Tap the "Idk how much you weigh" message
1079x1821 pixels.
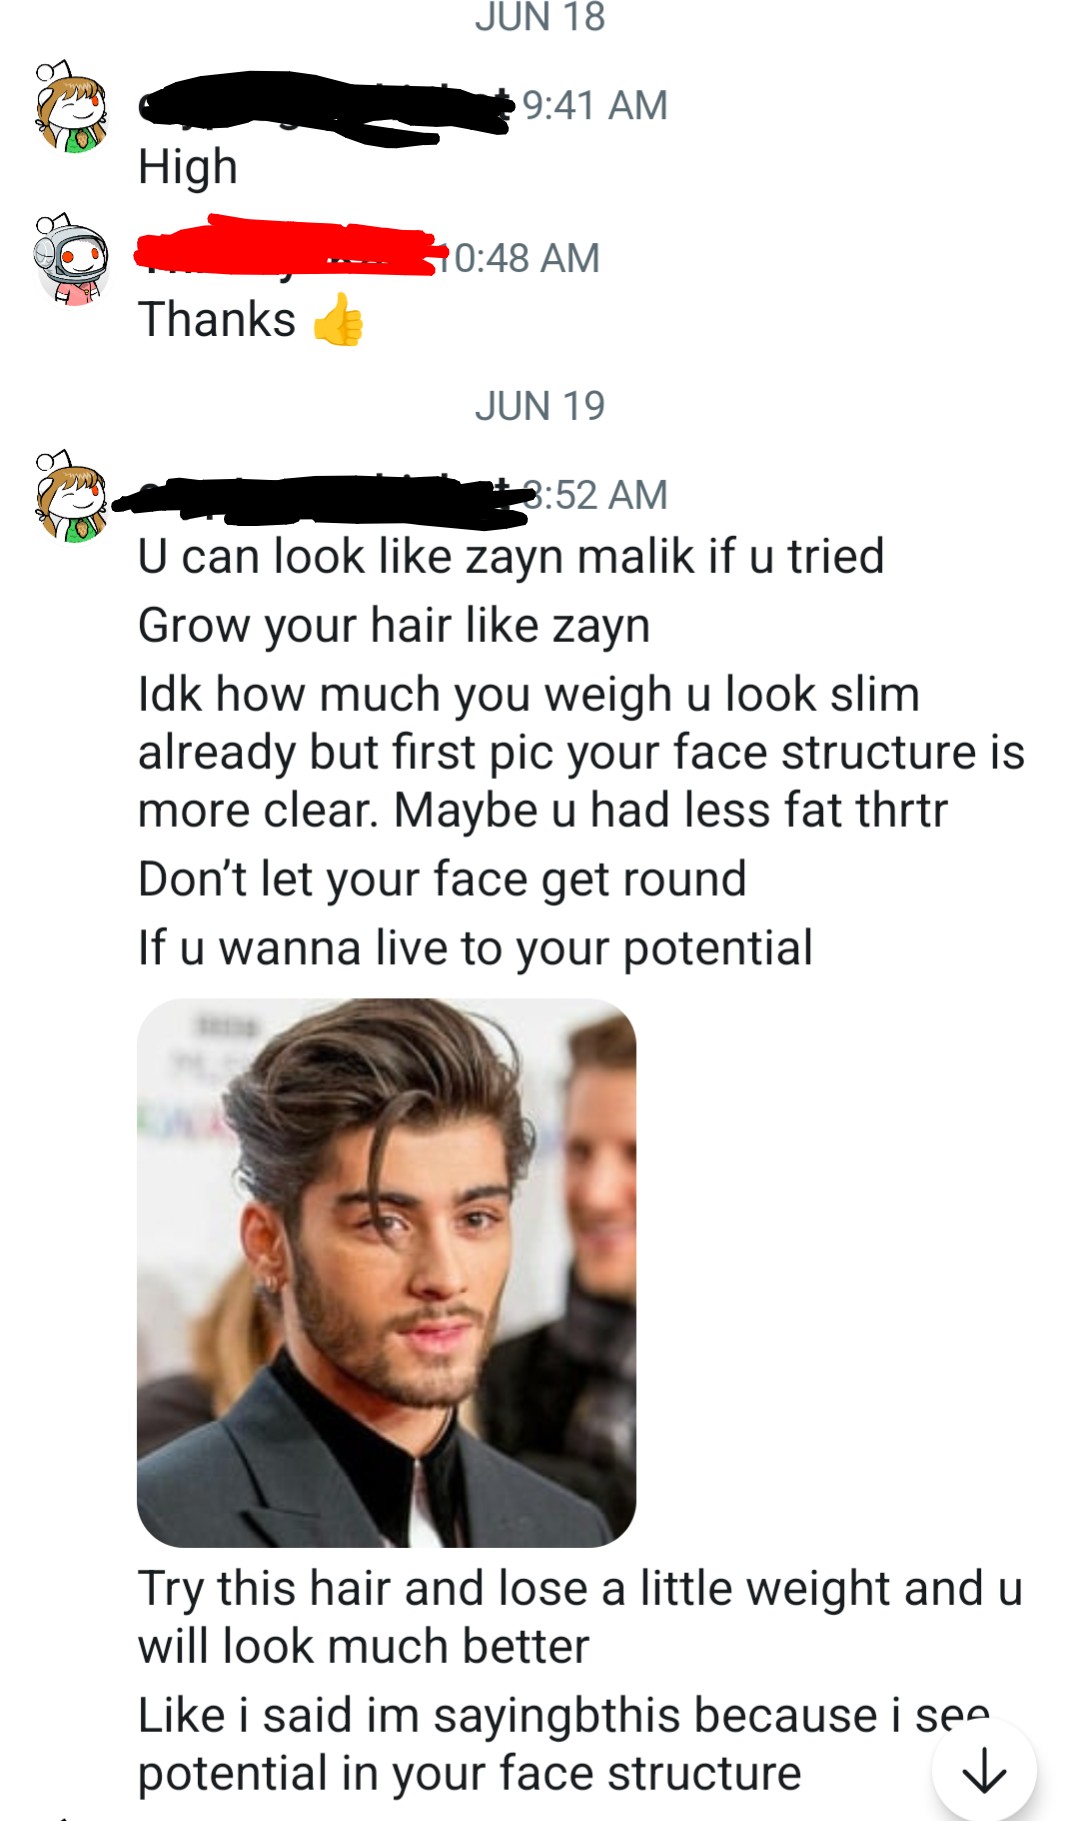click(580, 752)
